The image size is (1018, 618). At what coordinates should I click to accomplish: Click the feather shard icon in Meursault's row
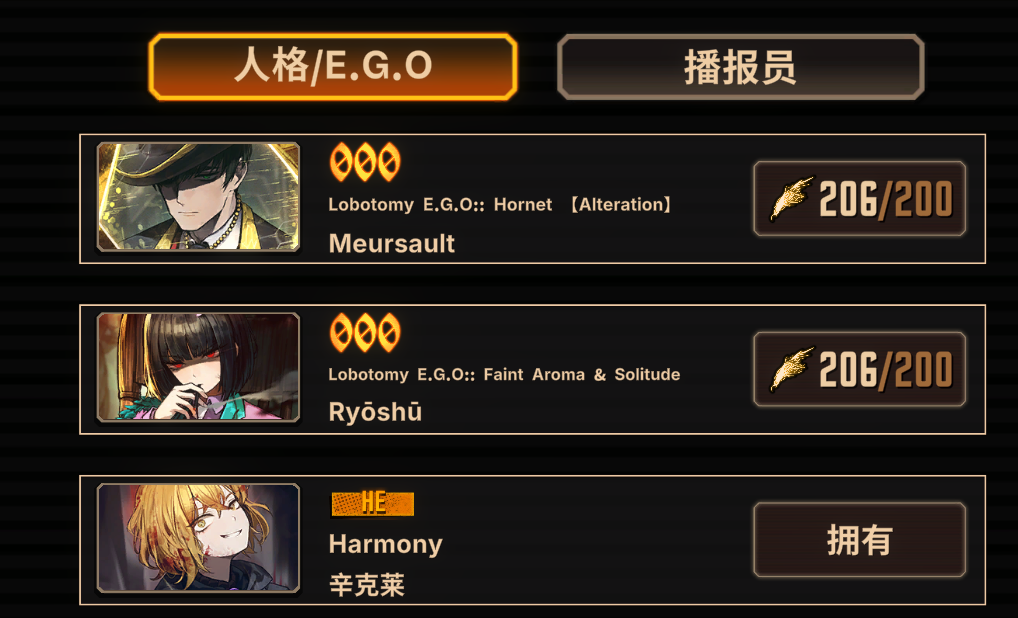(x=791, y=198)
